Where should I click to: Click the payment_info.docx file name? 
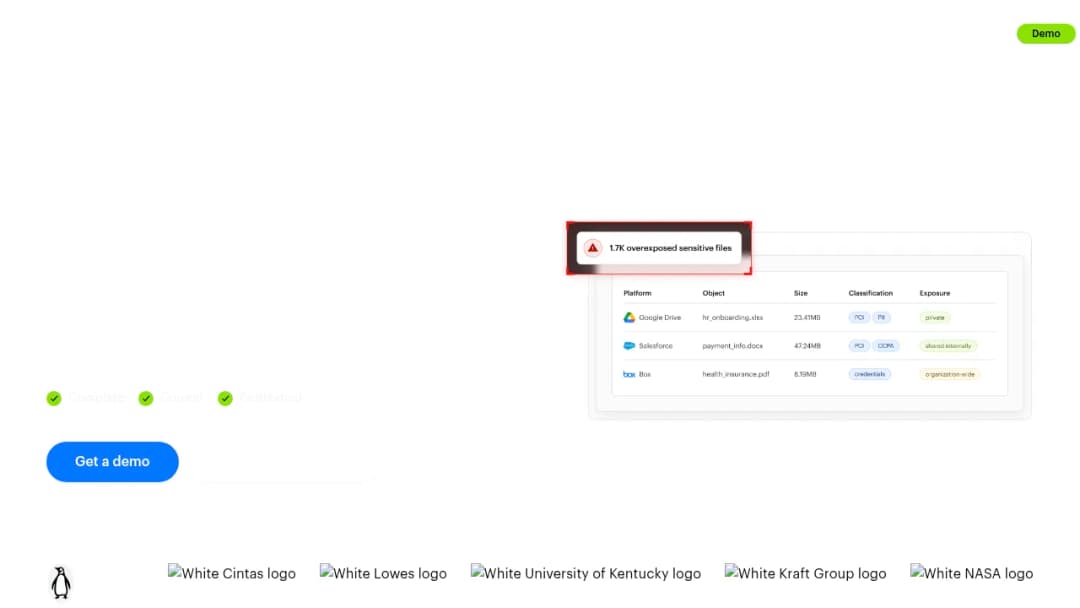pos(733,346)
